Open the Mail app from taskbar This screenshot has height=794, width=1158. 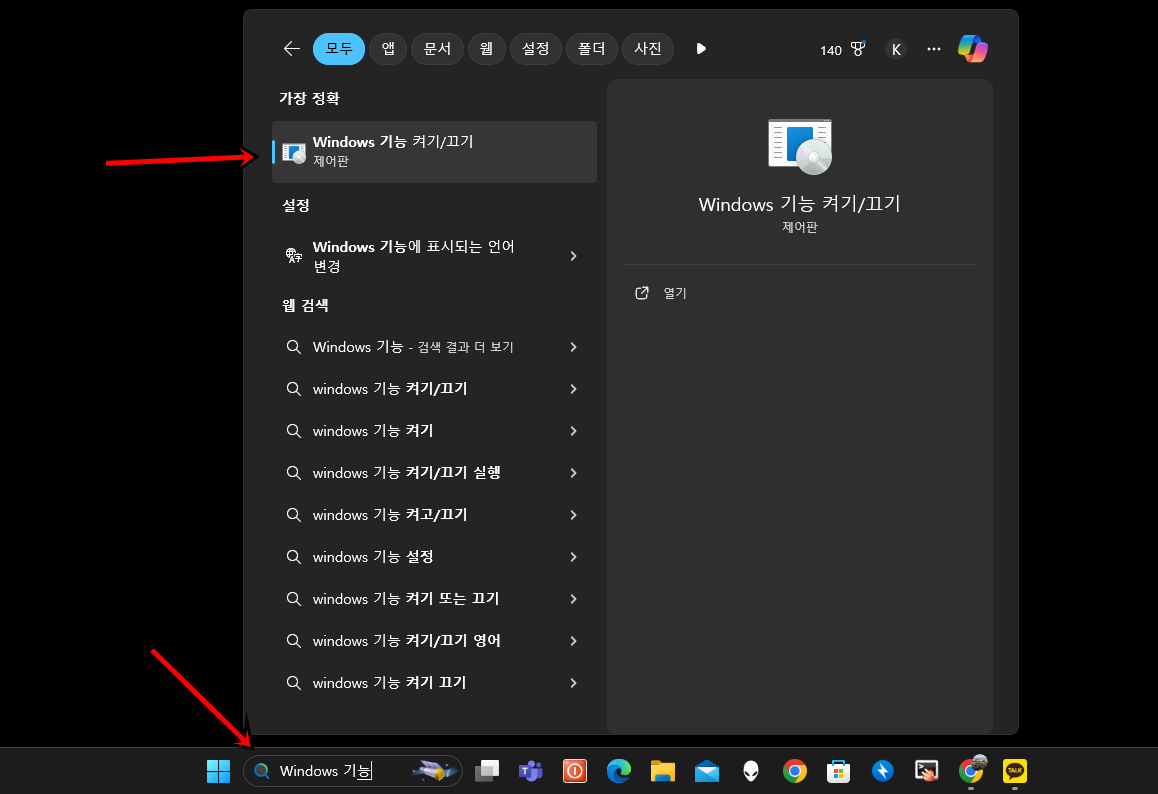click(x=707, y=771)
